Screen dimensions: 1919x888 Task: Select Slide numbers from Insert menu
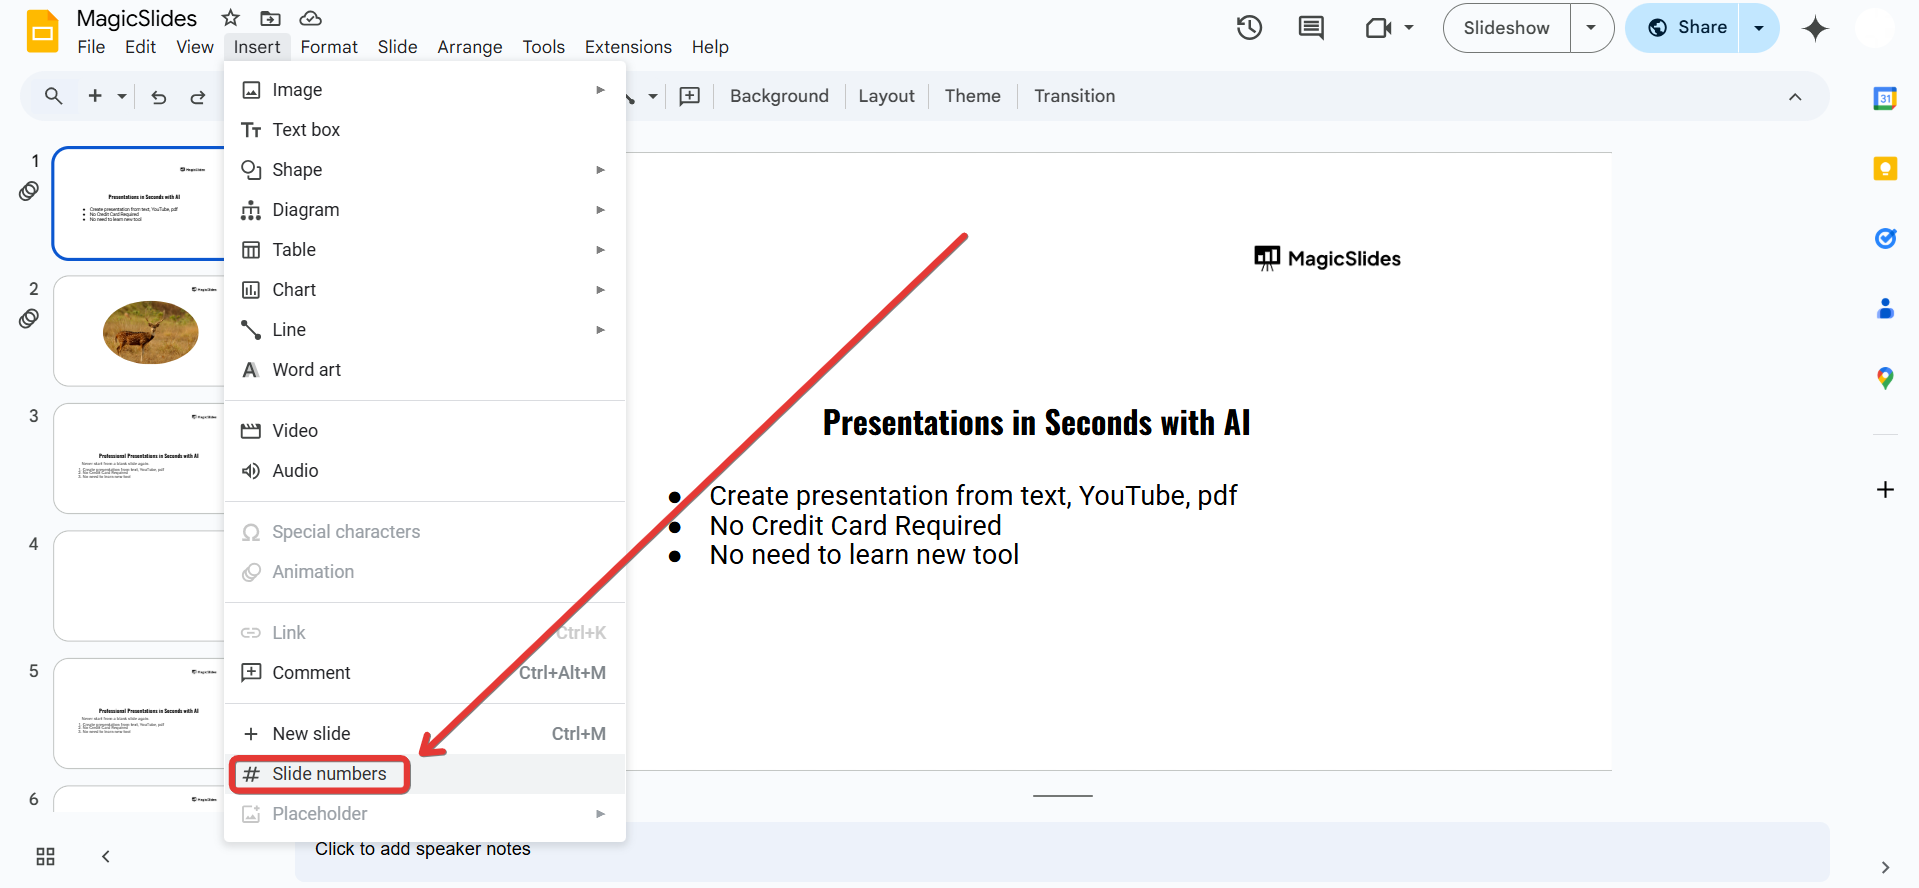click(329, 774)
